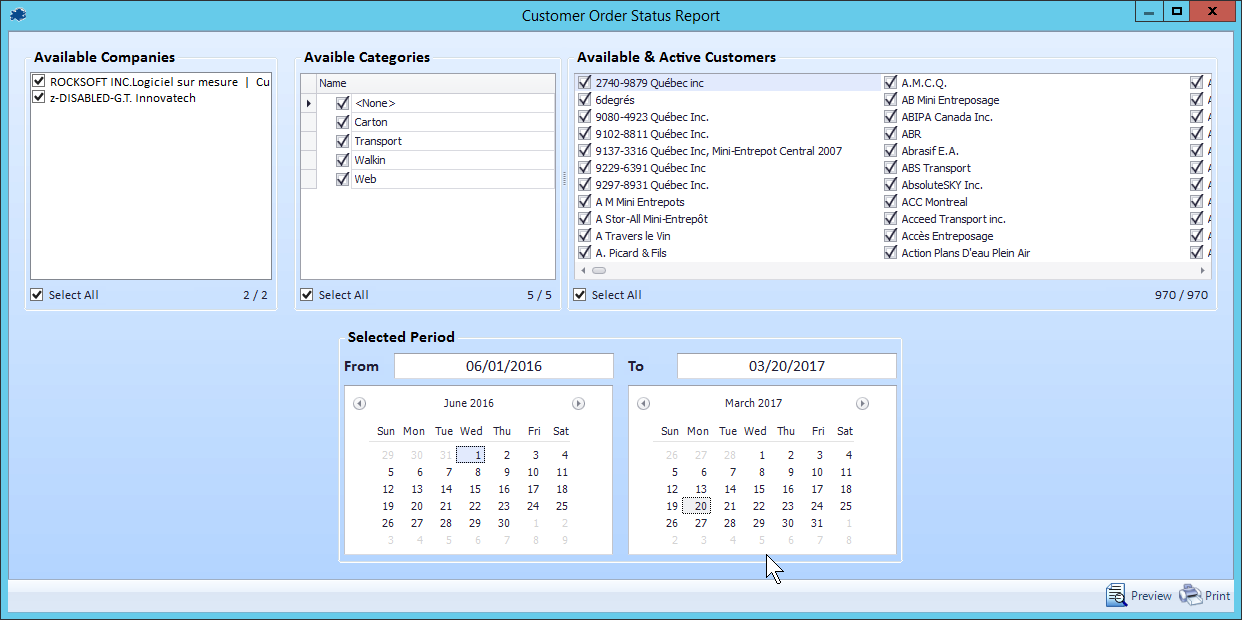
Task: Click row indicator arrow beside <None> category
Action: [x=308, y=103]
